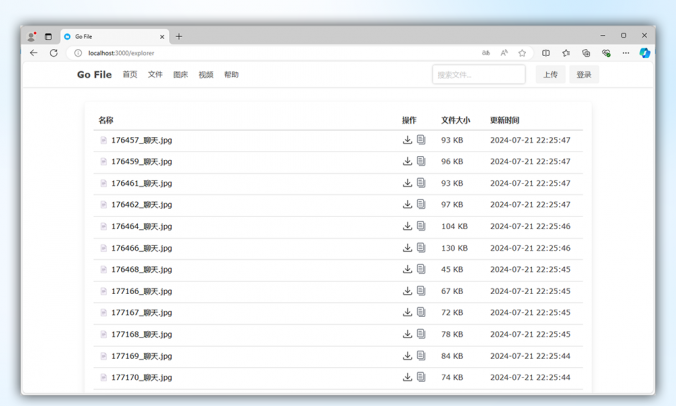Copy link of 176462_聊天.jpg
This screenshot has height=406, width=676.
(x=421, y=204)
